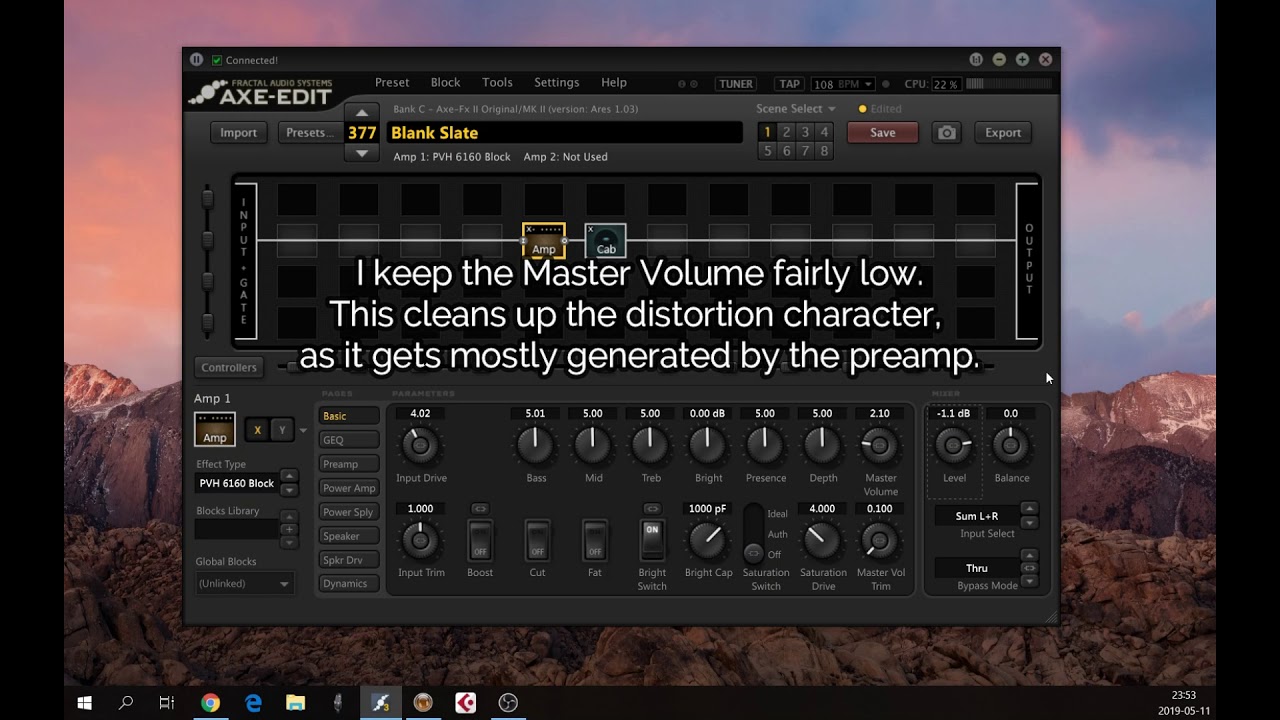The height and width of the screenshot is (720, 1280).
Task: Toggle the Connected checkbox
Action: (x=217, y=60)
